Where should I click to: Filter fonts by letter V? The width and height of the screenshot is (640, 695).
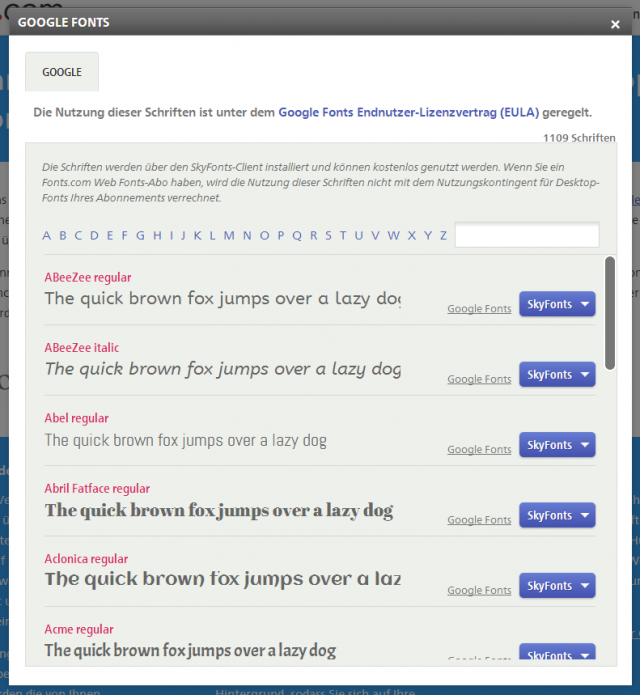[x=375, y=235]
